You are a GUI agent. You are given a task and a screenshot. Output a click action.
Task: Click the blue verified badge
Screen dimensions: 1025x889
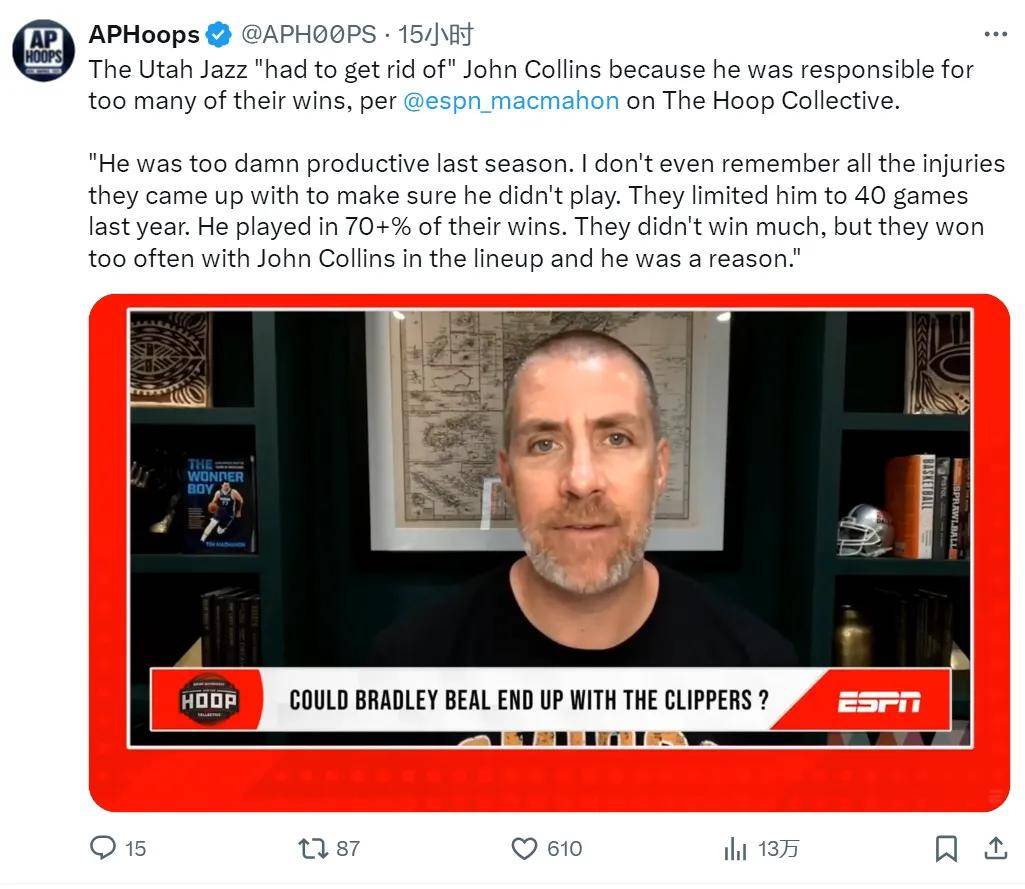pos(219,35)
